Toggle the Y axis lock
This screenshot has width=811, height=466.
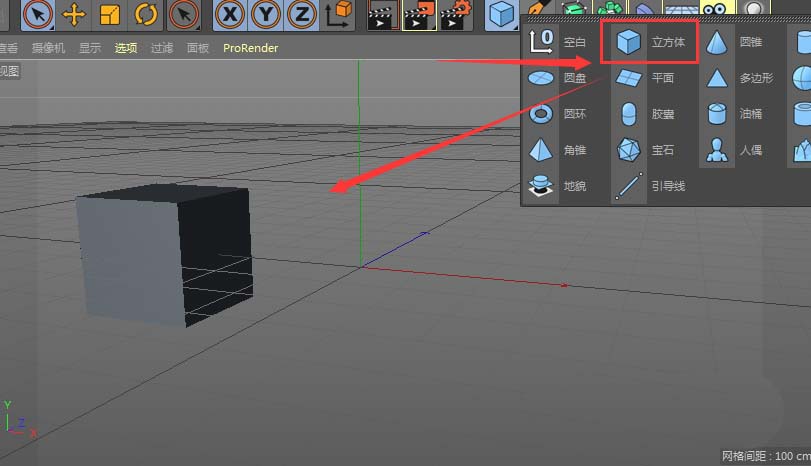266,14
